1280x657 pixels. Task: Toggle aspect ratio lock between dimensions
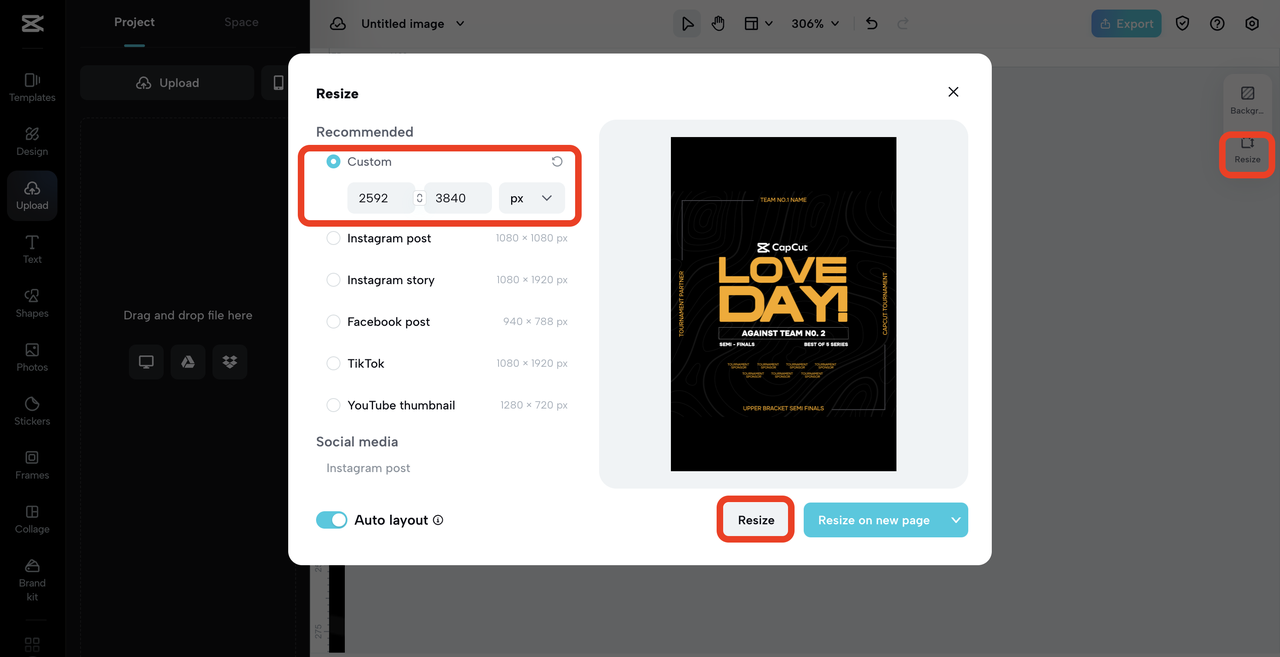[420, 198]
